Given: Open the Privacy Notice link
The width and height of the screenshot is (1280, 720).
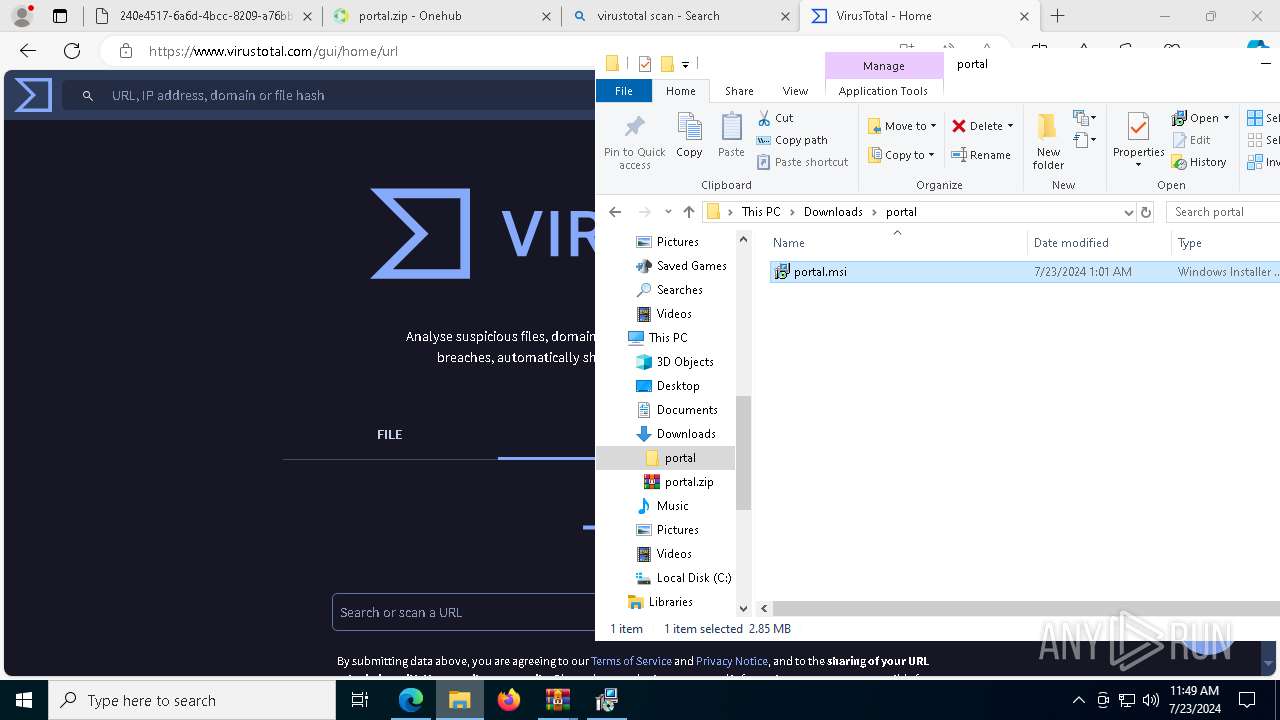Looking at the screenshot, I should tap(732, 661).
